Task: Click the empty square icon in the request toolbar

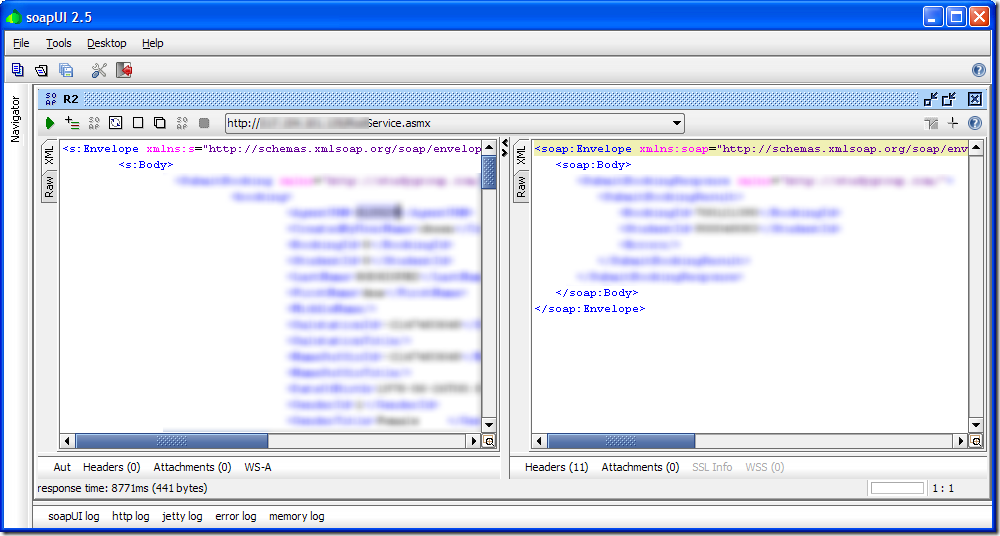Action: pos(138,123)
